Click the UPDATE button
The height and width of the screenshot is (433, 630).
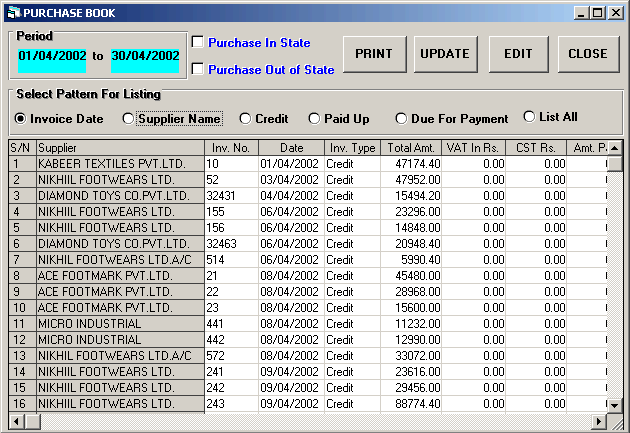click(446, 54)
